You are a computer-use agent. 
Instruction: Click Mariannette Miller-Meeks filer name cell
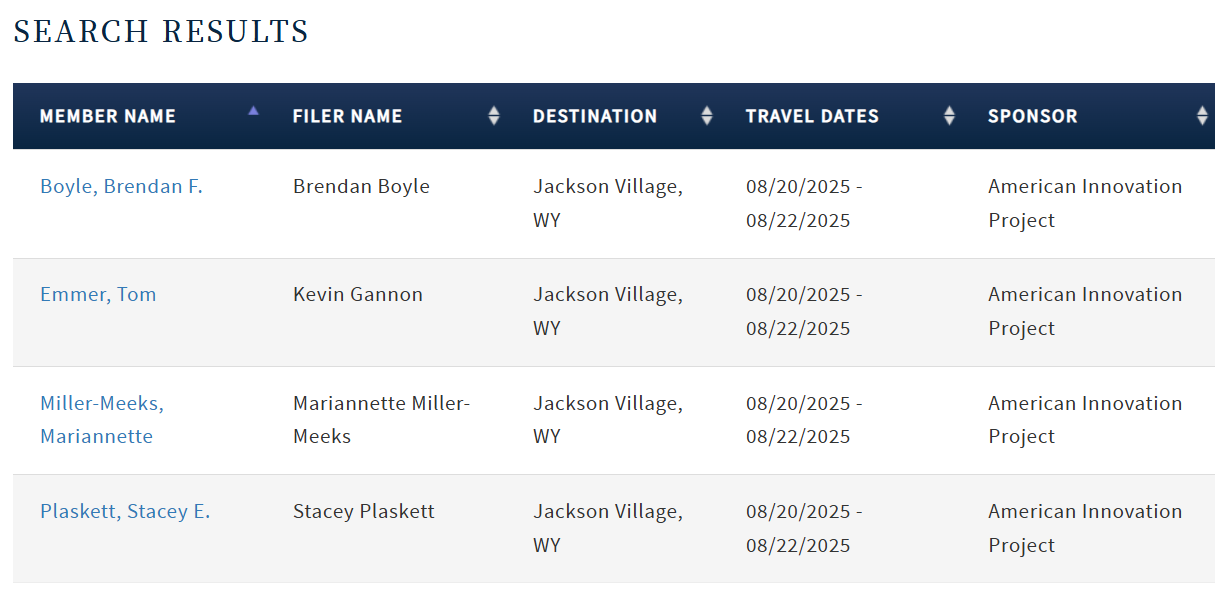tap(381, 419)
